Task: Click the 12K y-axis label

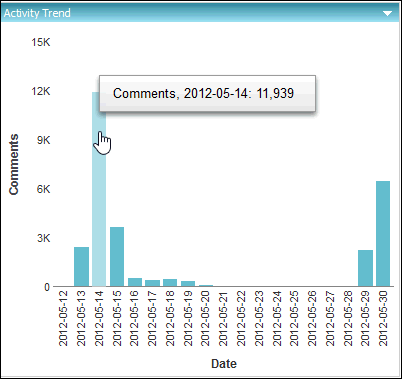Action: (41, 91)
